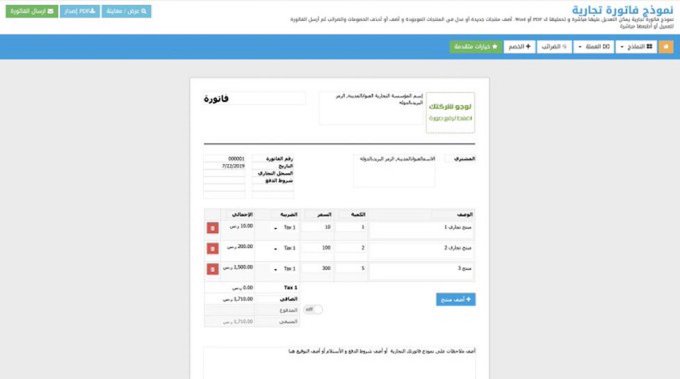The height and width of the screenshot is (379, 680).
Task: Edit third product description field
Action: coord(421,271)
